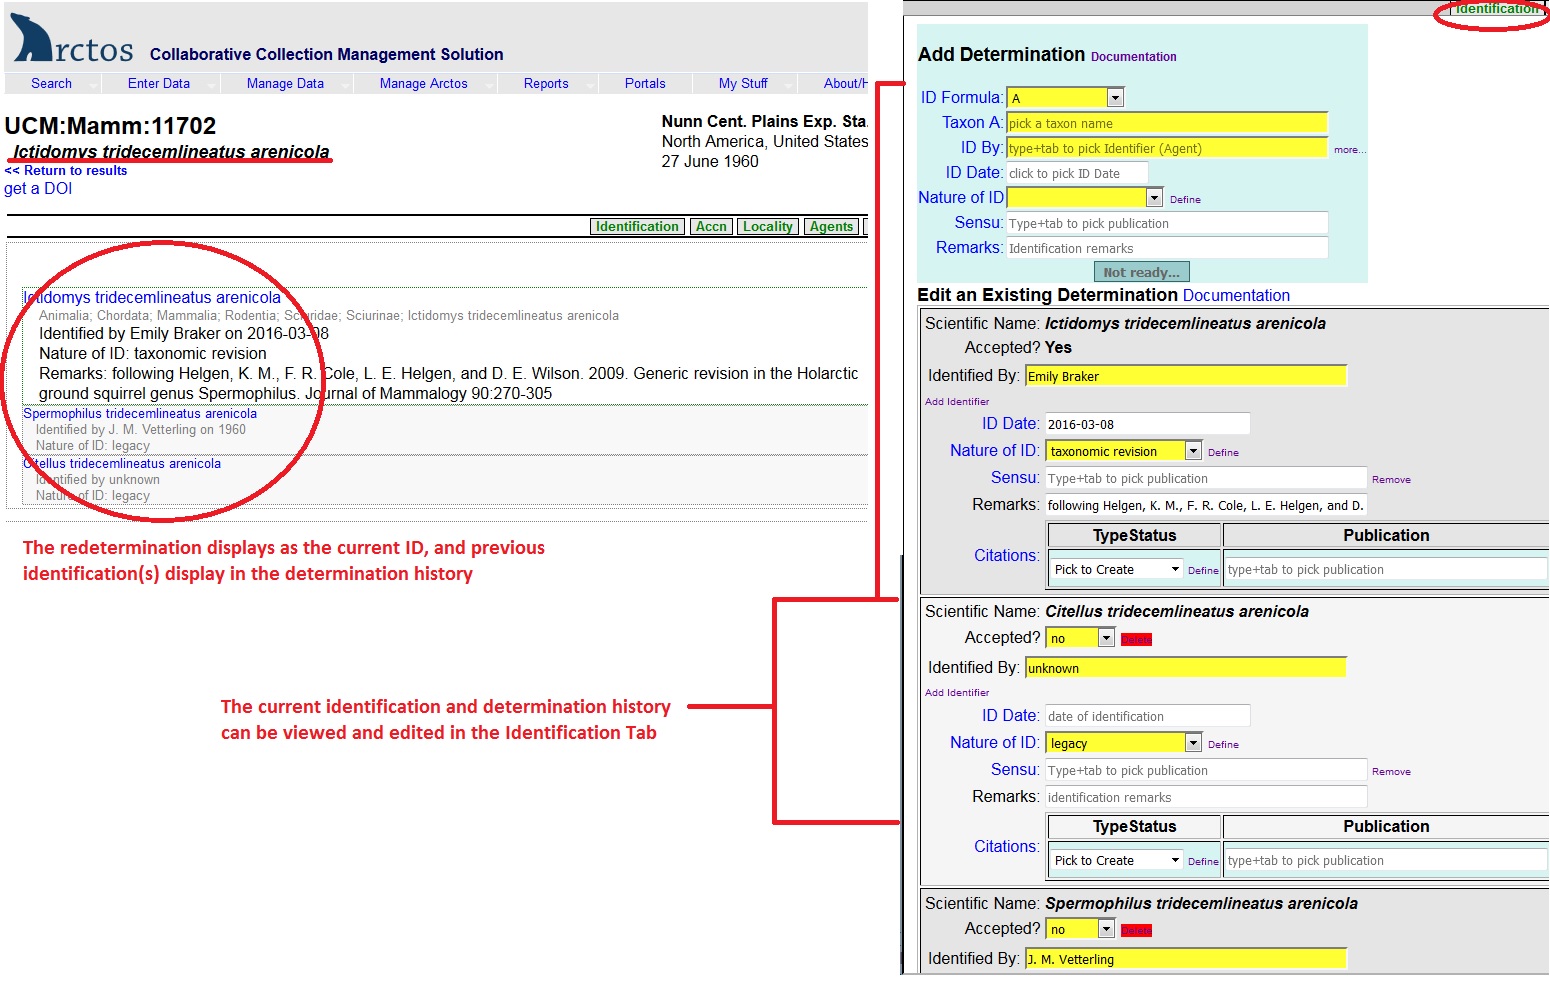Click the Remarks field citing Helgen
Screen dimensions: 1550x989
pyautogui.click(x=1205, y=505)
